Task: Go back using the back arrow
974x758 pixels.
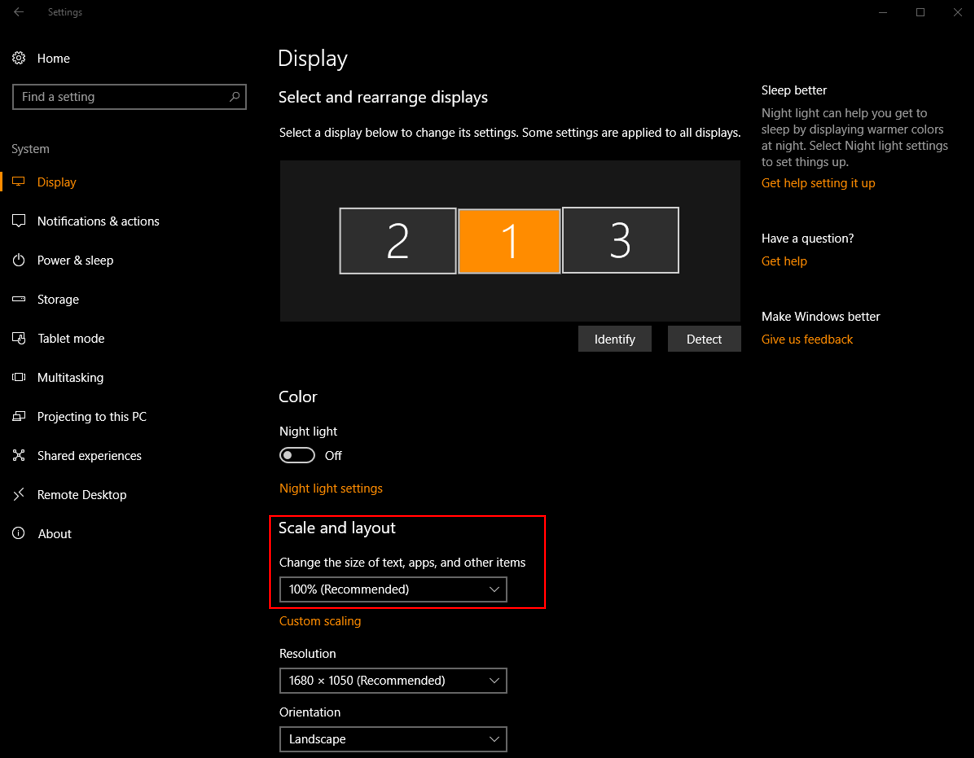Action: pos(19,12)
